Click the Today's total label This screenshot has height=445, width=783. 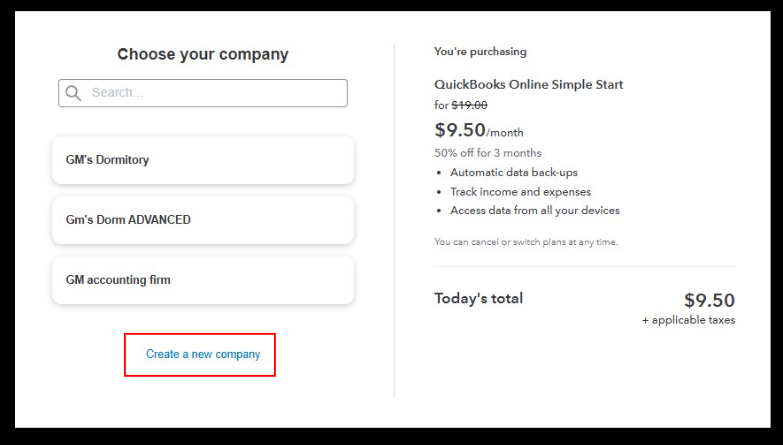click(x=478, y=298)
